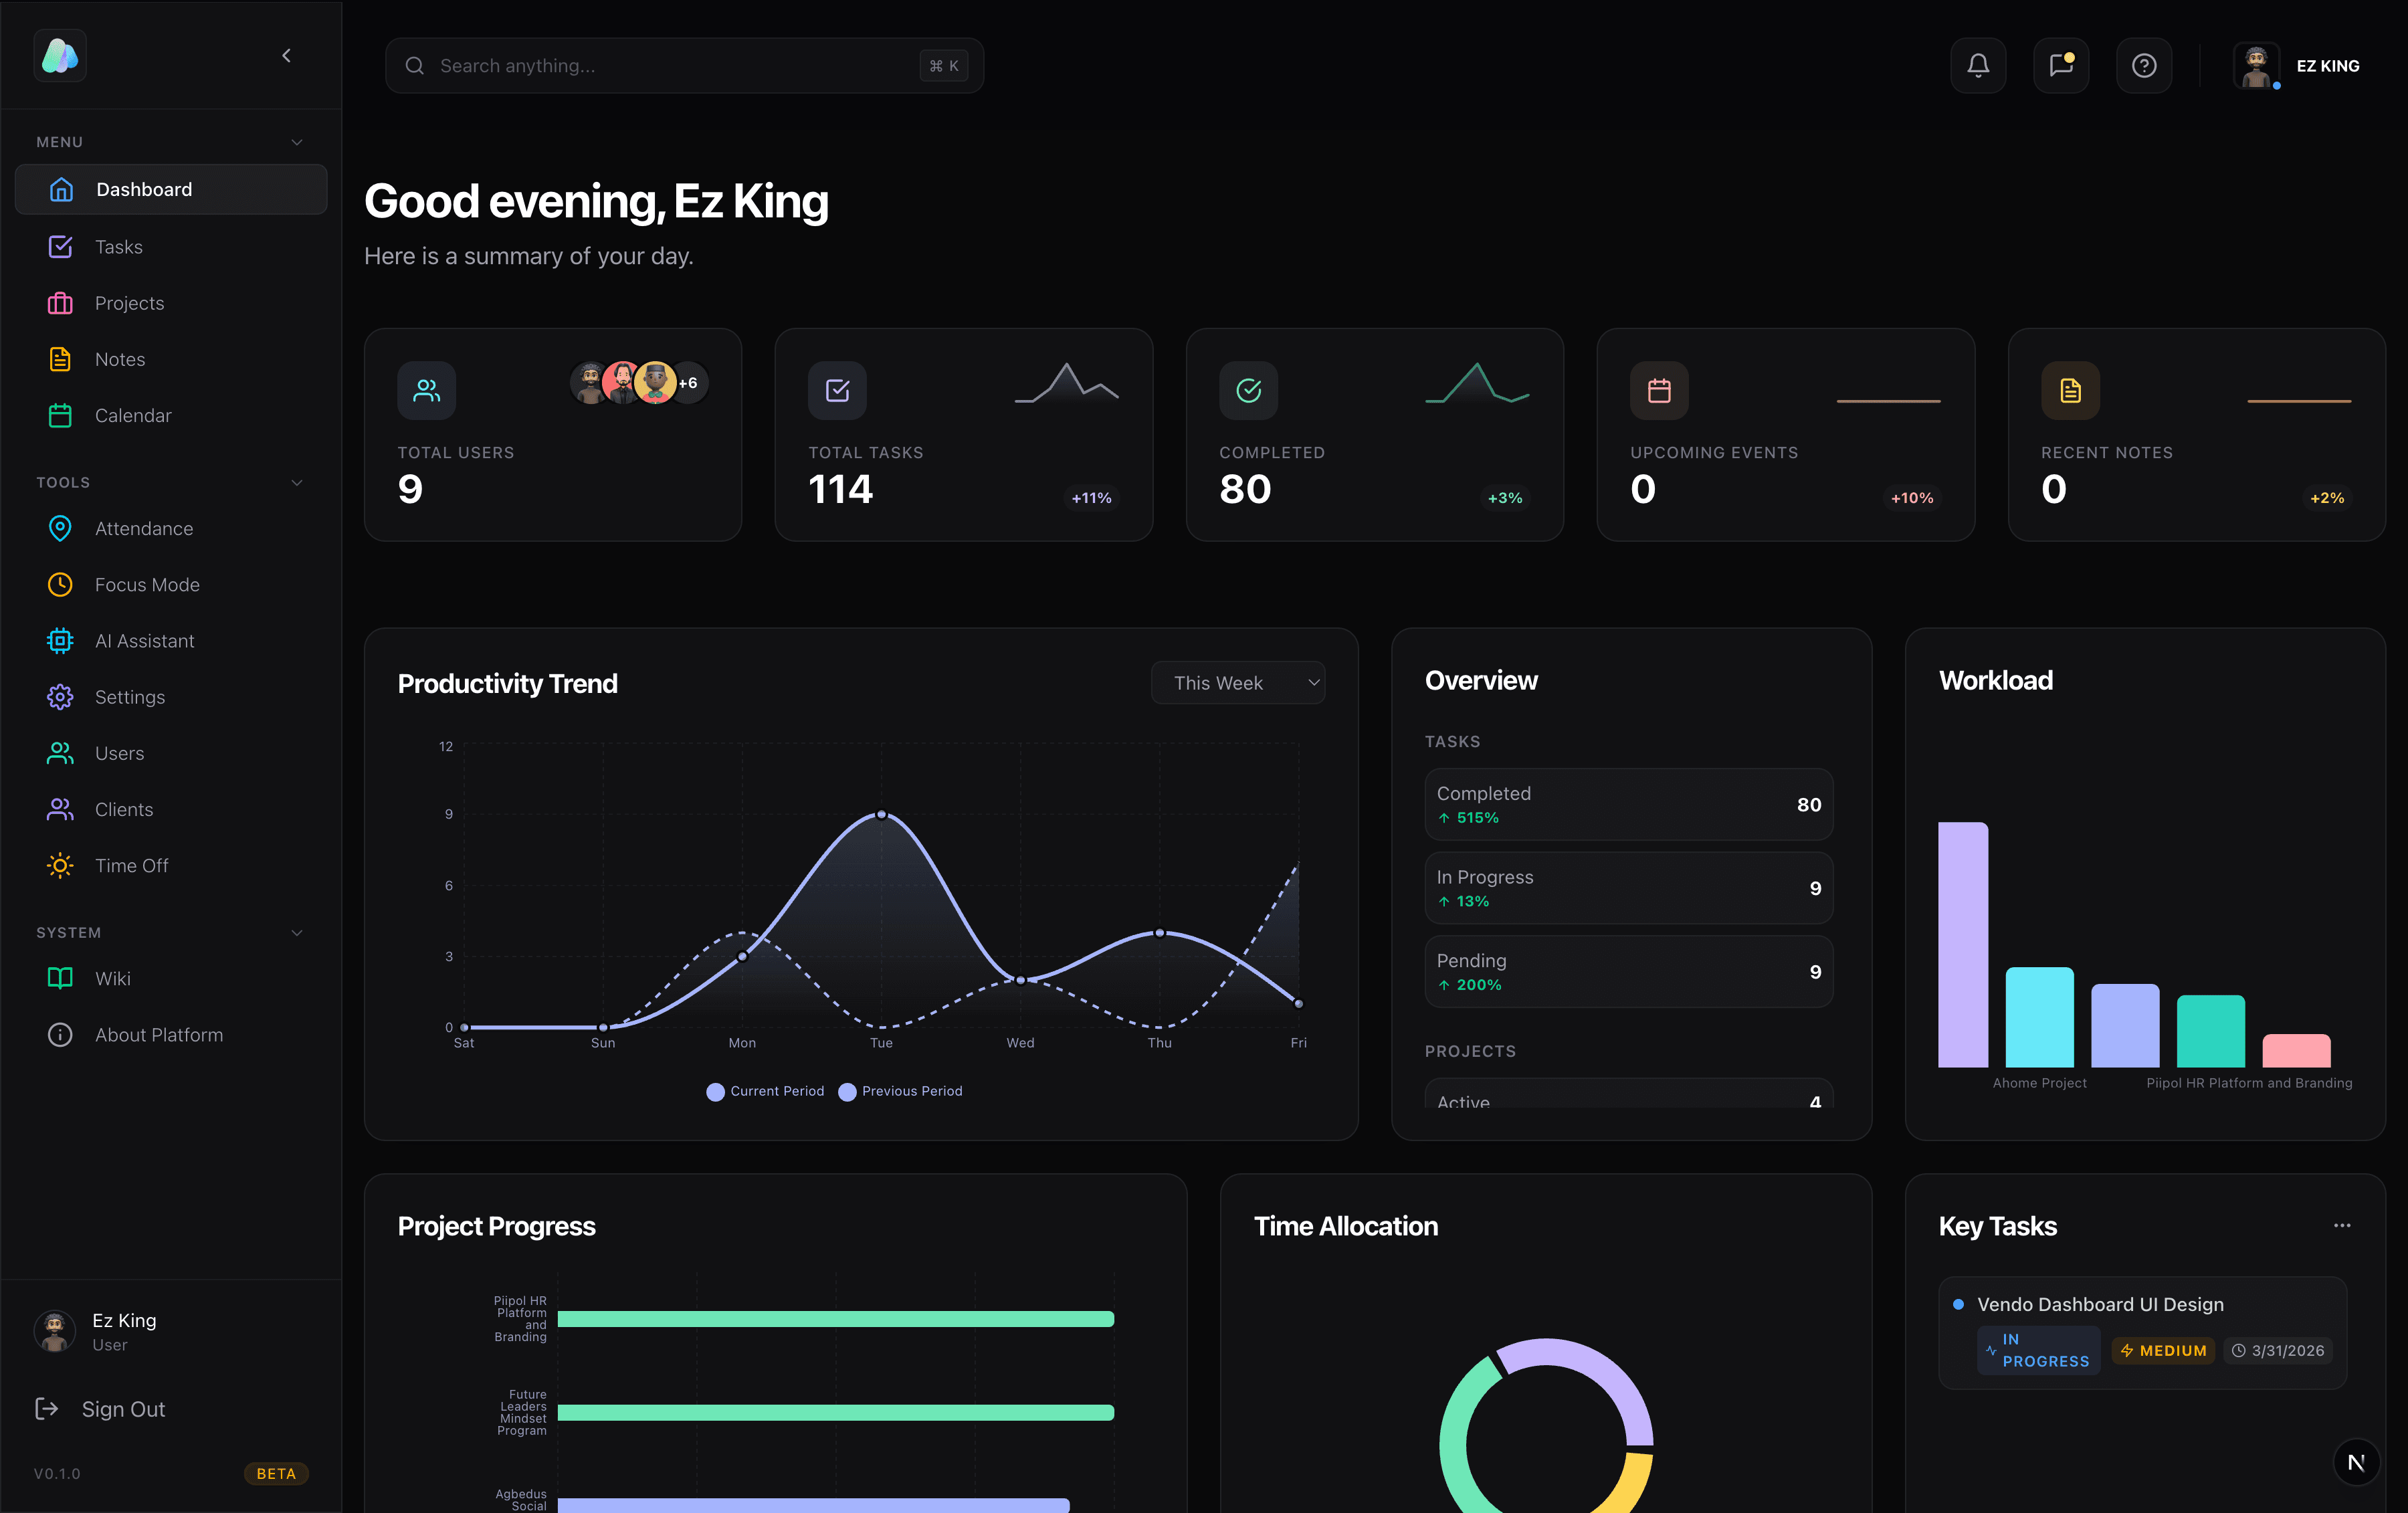Click the Time Off sun icon
The image size is (2408, 1513).
pyautogui.click(x=60, y=865)
